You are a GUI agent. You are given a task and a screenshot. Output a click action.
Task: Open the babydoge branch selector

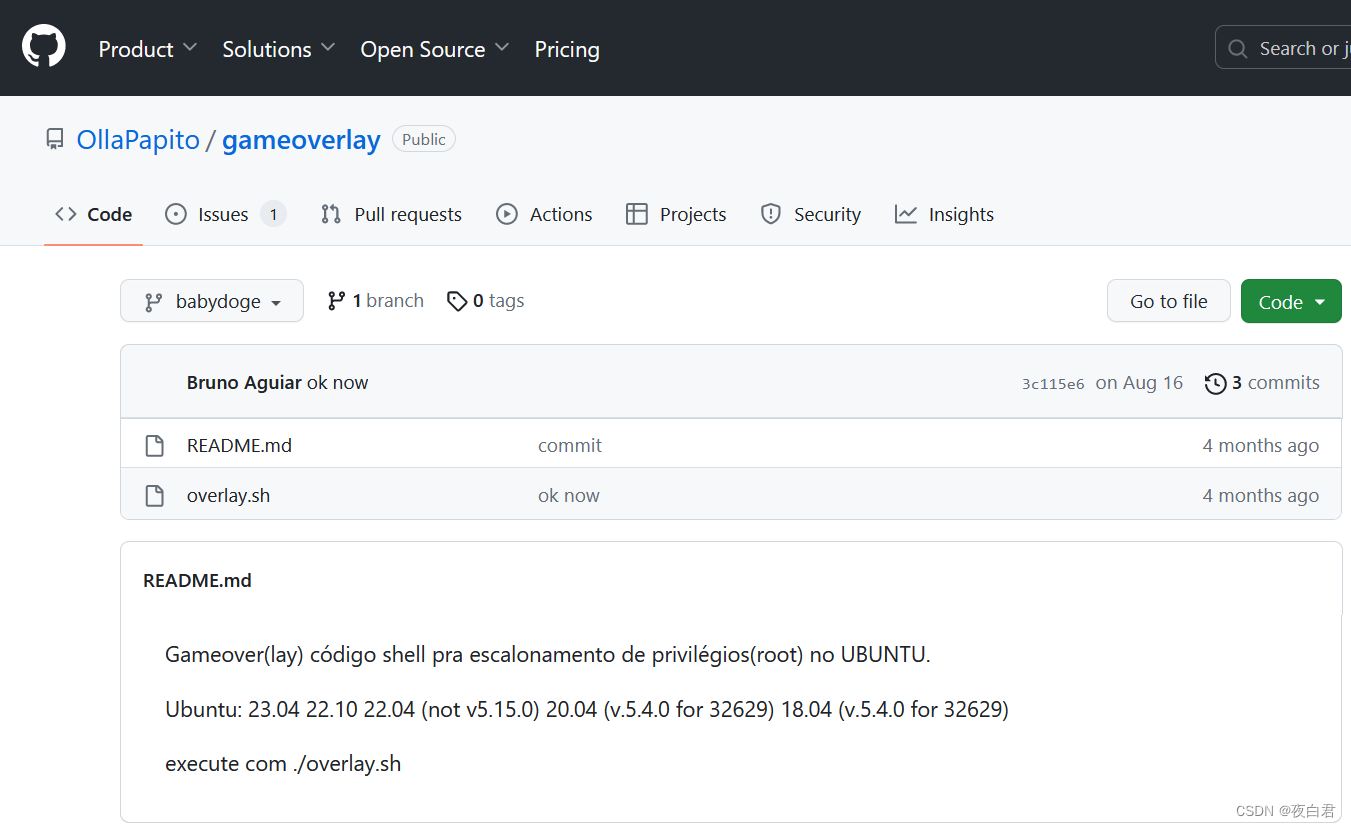212,301
